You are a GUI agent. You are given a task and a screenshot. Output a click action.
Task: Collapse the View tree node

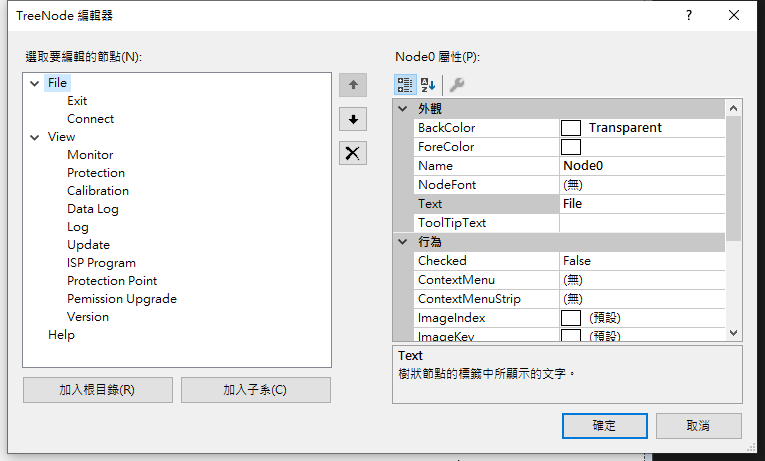(x=34, y=138)
